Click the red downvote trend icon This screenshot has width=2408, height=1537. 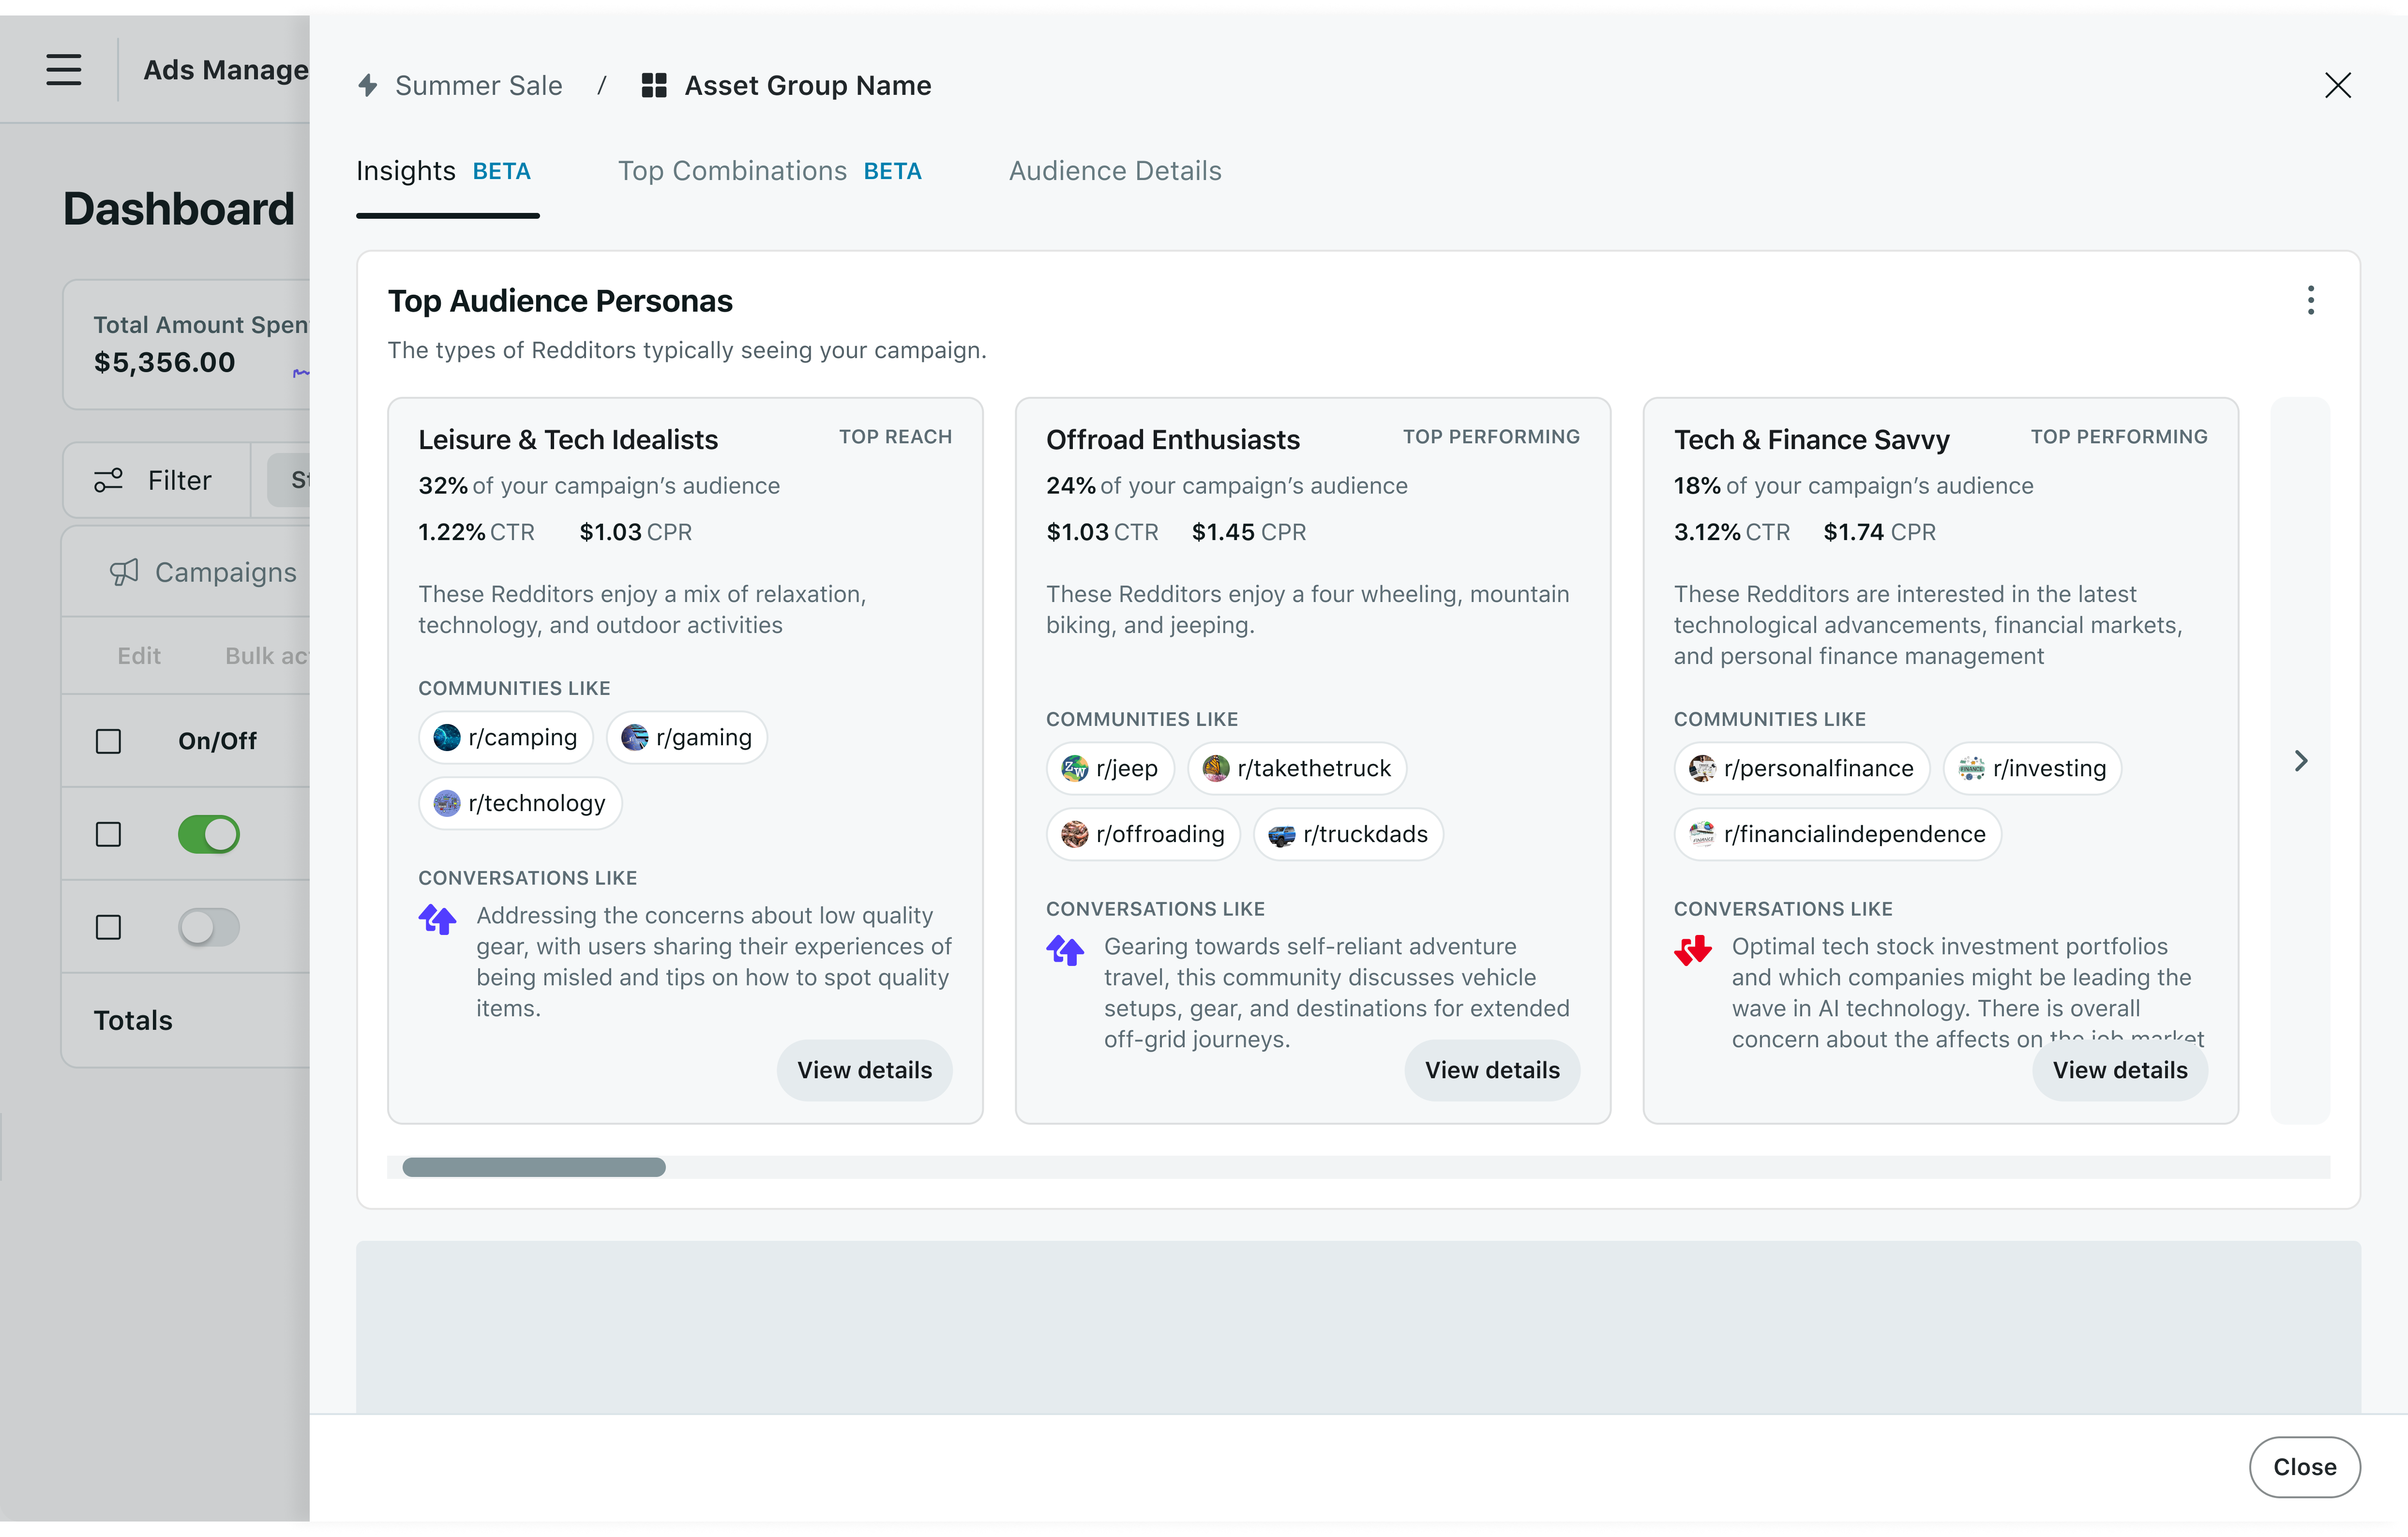tap(1693, 950)
